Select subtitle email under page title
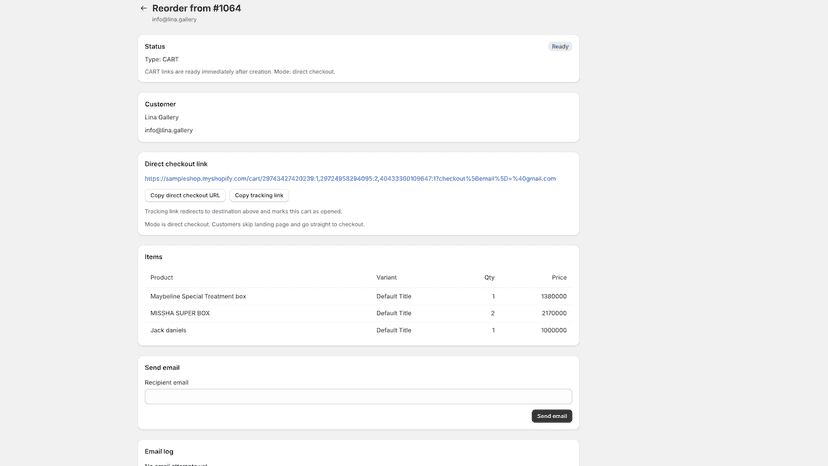 pyautogui.click(x=174, y=20)
